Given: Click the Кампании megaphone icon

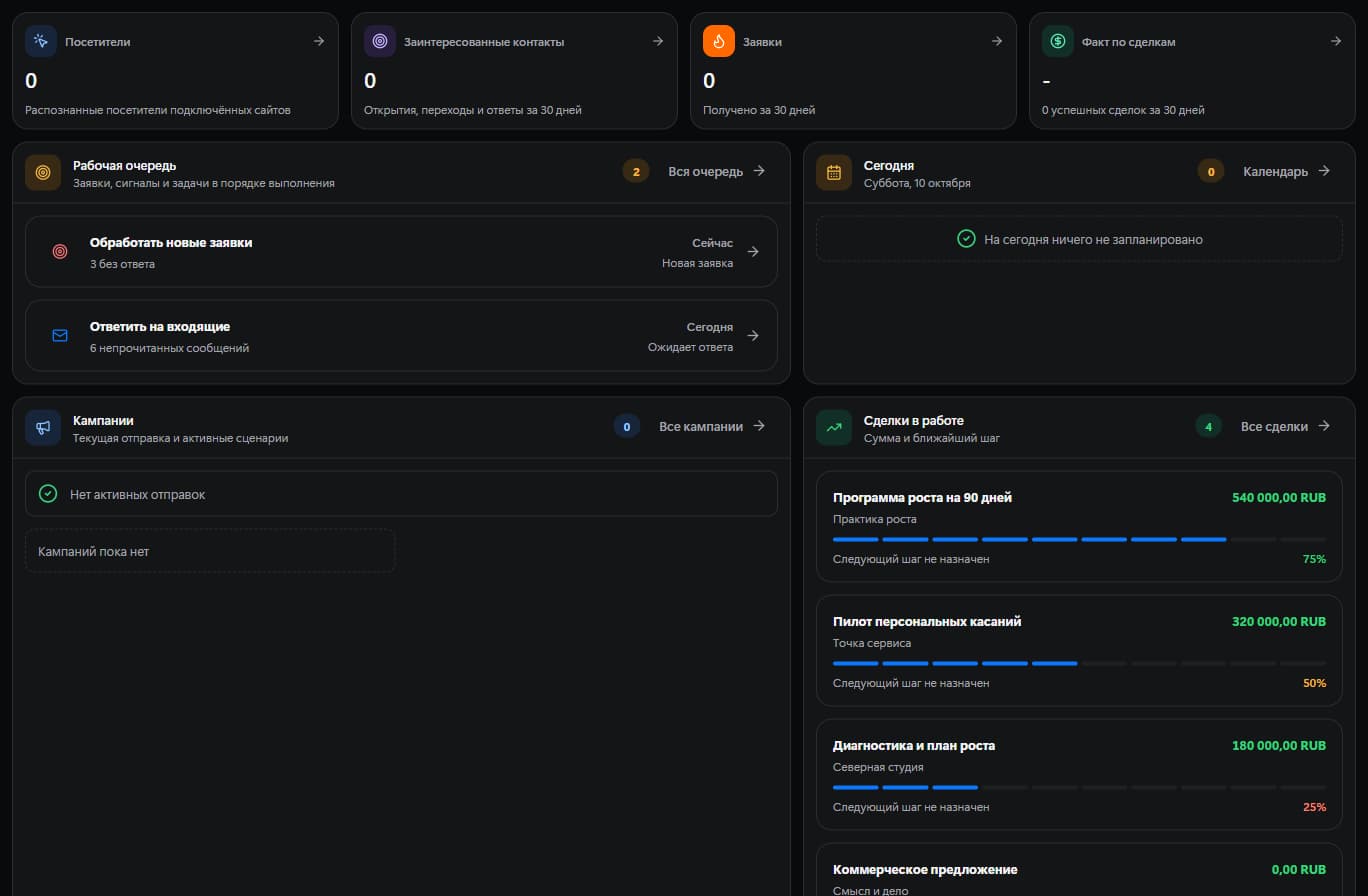Looking at the screenshot, I should click(43, 427).
